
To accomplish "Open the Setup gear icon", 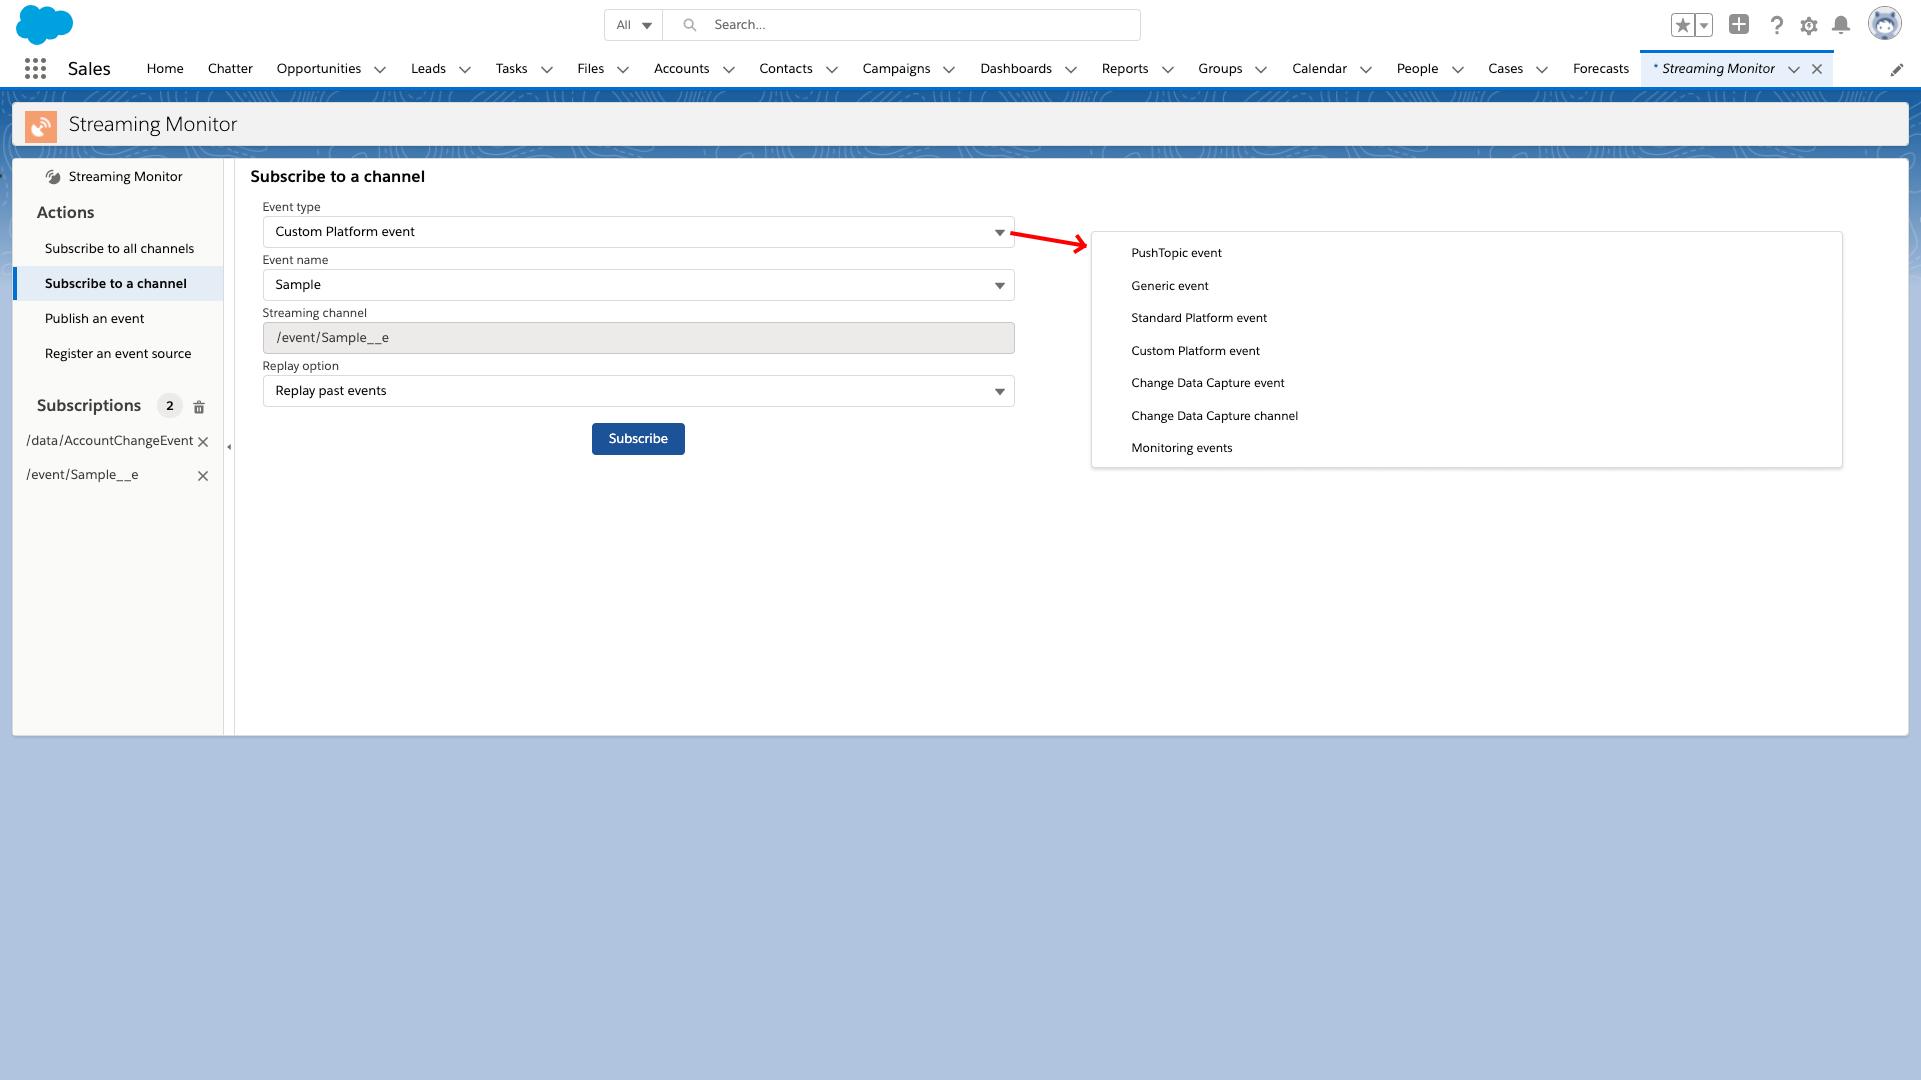I will [x=1808, y=26].
